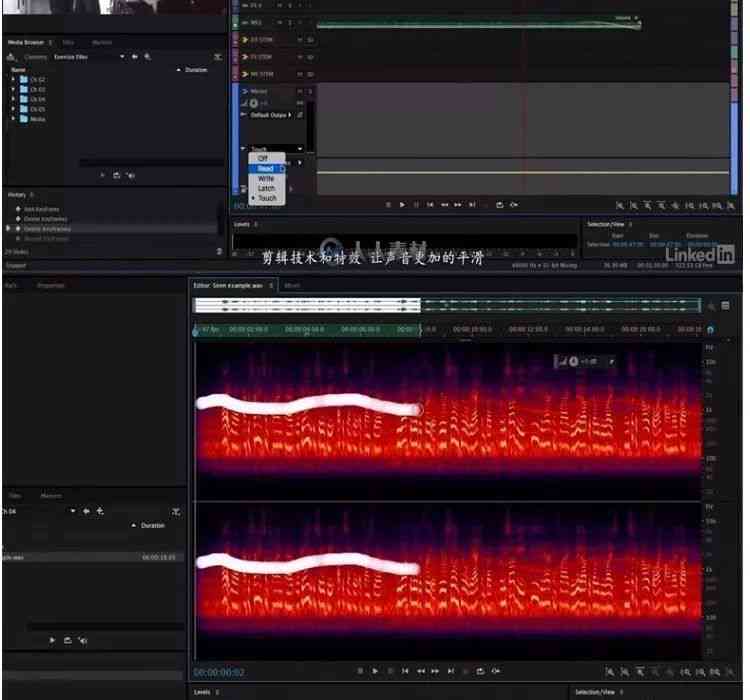
Task: Click Zoom In Time in spectral editor zoom bar
Action: pos(640,672)
